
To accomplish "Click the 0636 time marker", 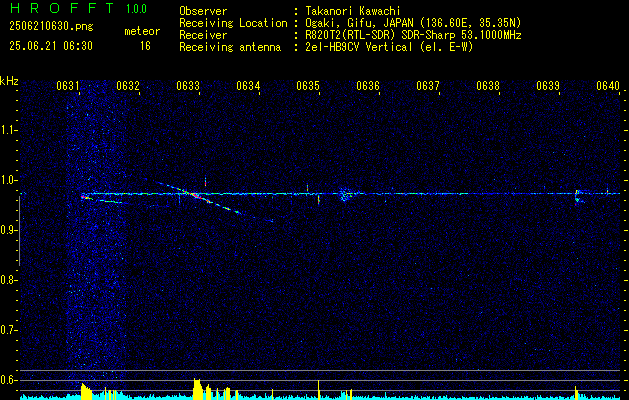I will (368, 86).
